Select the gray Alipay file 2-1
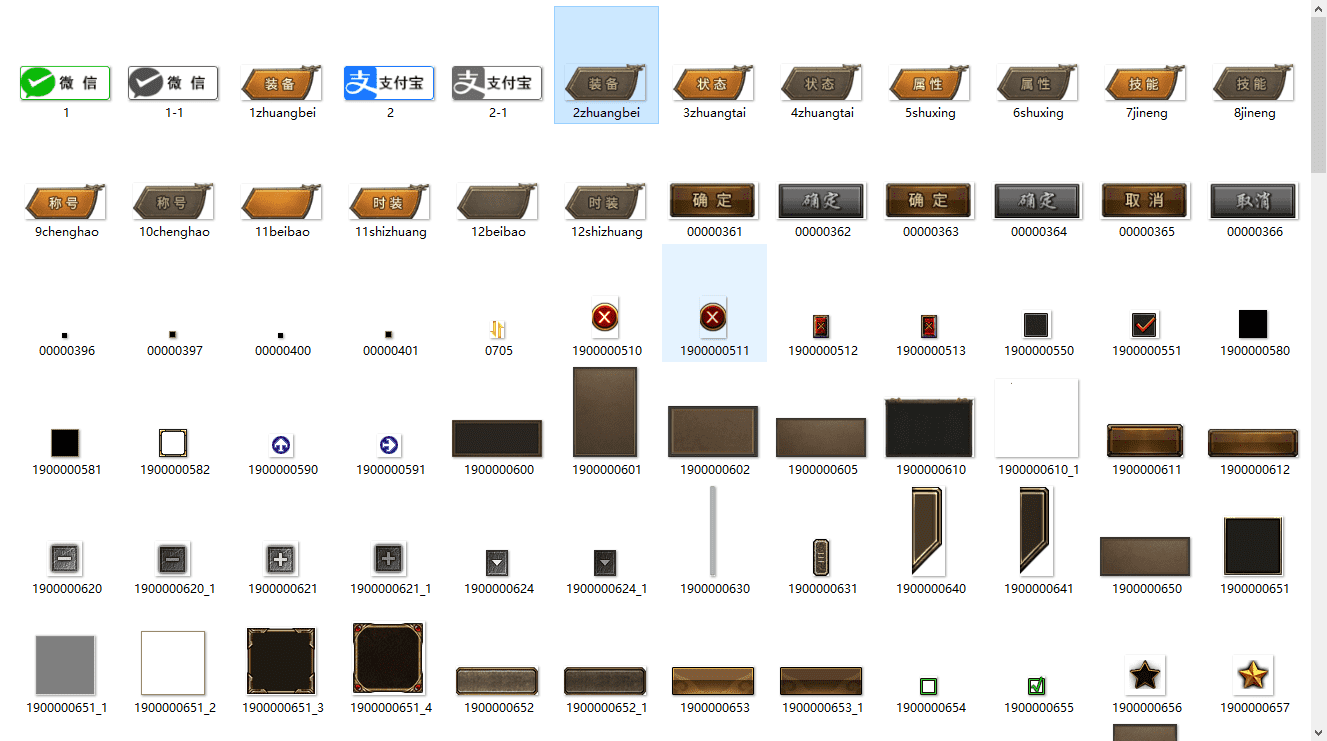Screen dimensions: 1327x741 pos(497,83)
